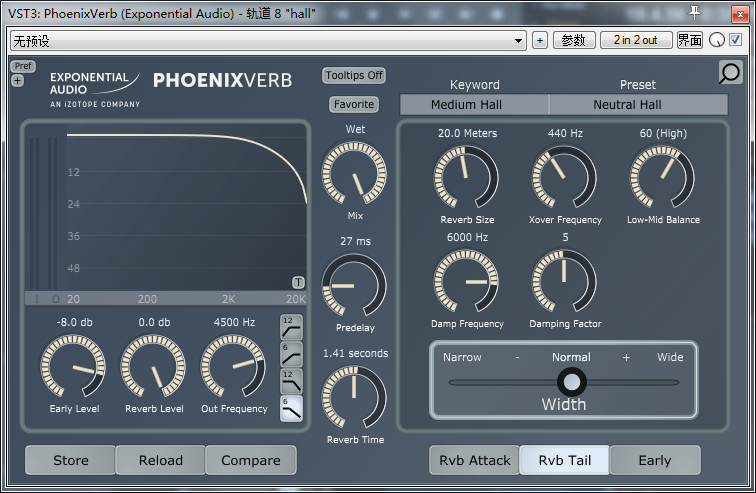Click the 1.41 seconds reverb time value
This screenshot has height=493, width=756.
pos(355,353)
